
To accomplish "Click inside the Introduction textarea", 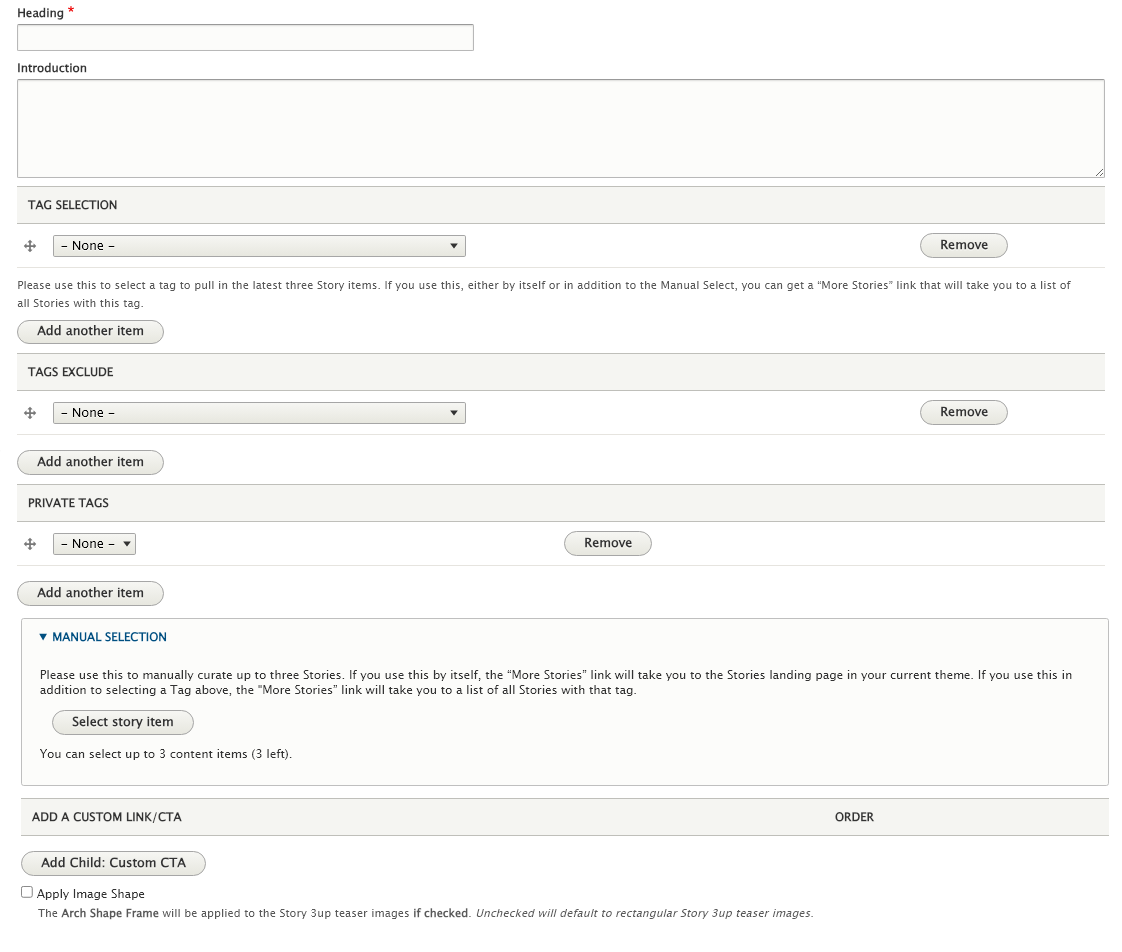I will coord(561,129).
